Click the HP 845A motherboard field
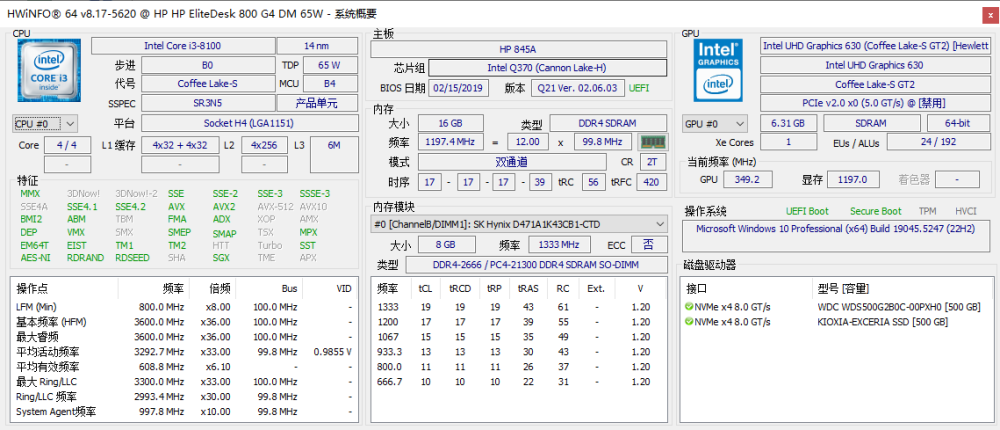 pos(518,49)
